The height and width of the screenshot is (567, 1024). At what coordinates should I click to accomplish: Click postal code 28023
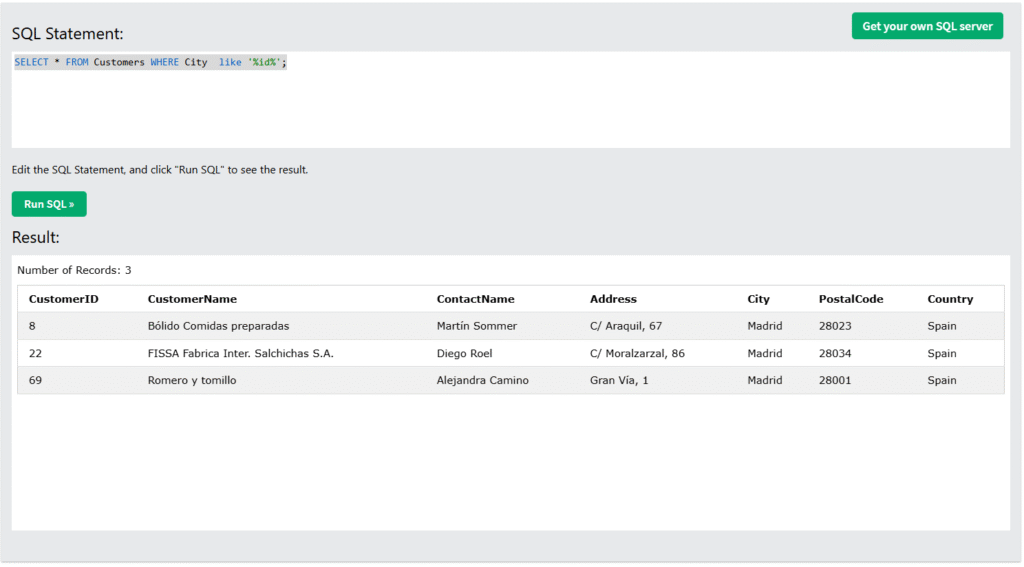point(834,326)
